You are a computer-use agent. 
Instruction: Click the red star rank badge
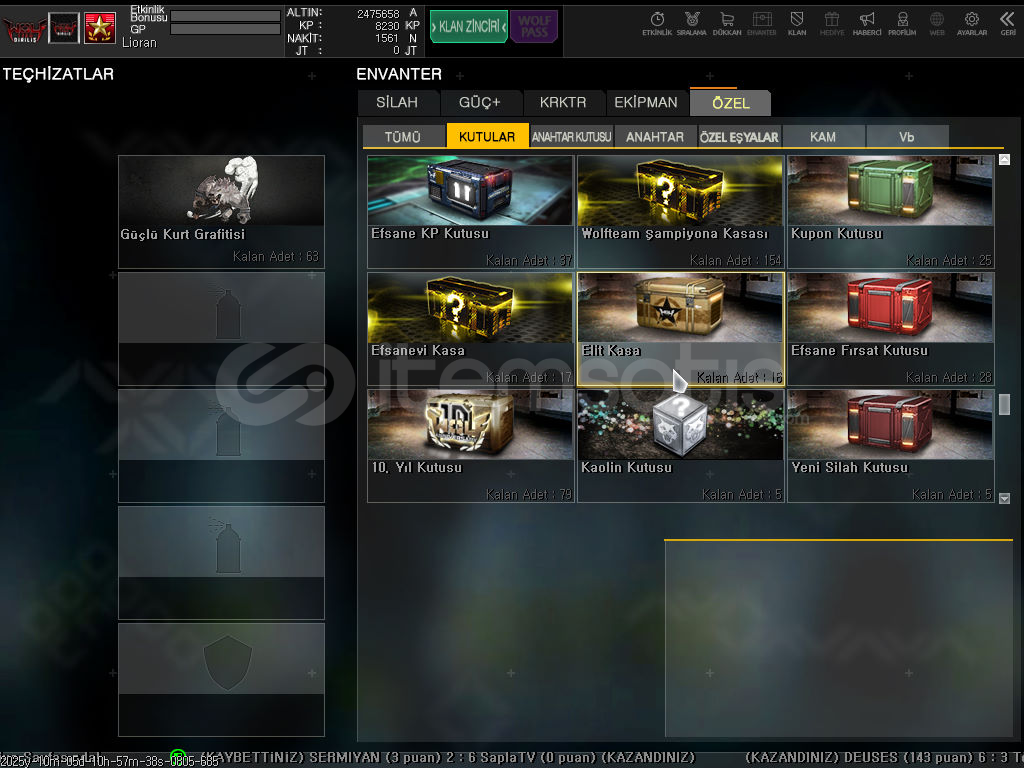(x=99, y=28)
